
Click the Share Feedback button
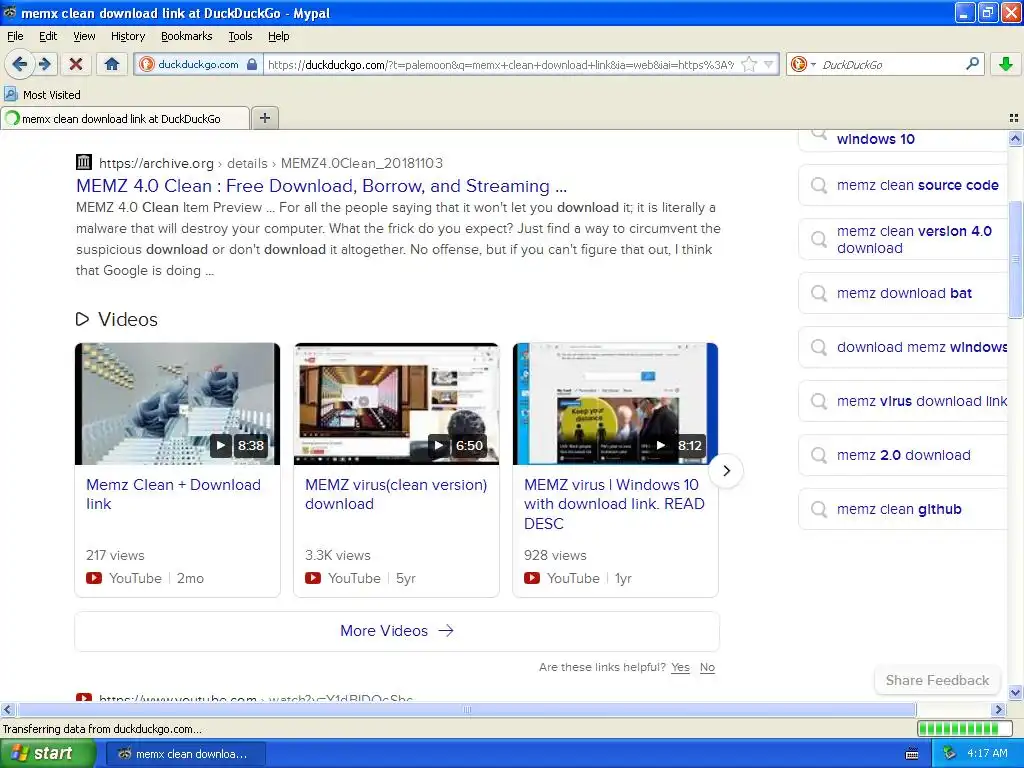pos(937,680)
